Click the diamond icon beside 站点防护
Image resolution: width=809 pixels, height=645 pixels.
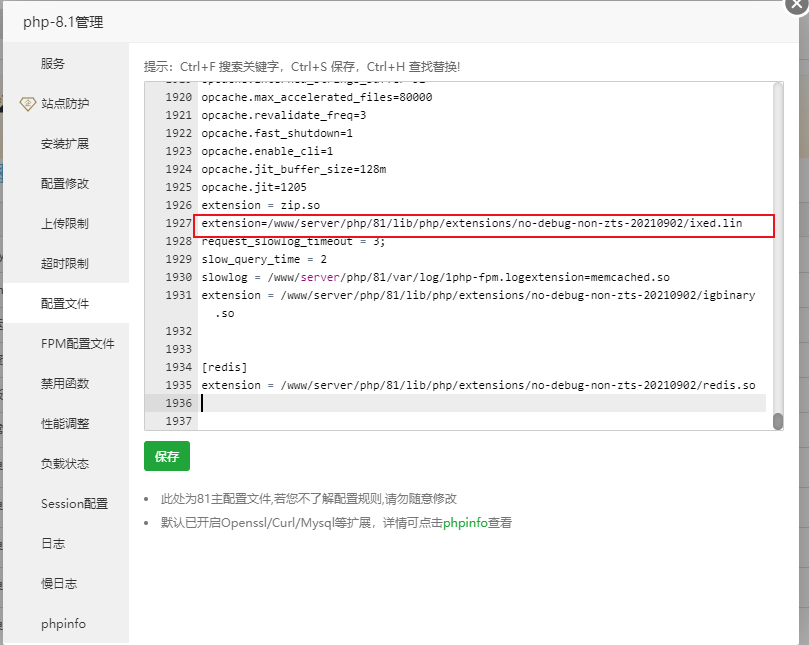coord(28,103)
